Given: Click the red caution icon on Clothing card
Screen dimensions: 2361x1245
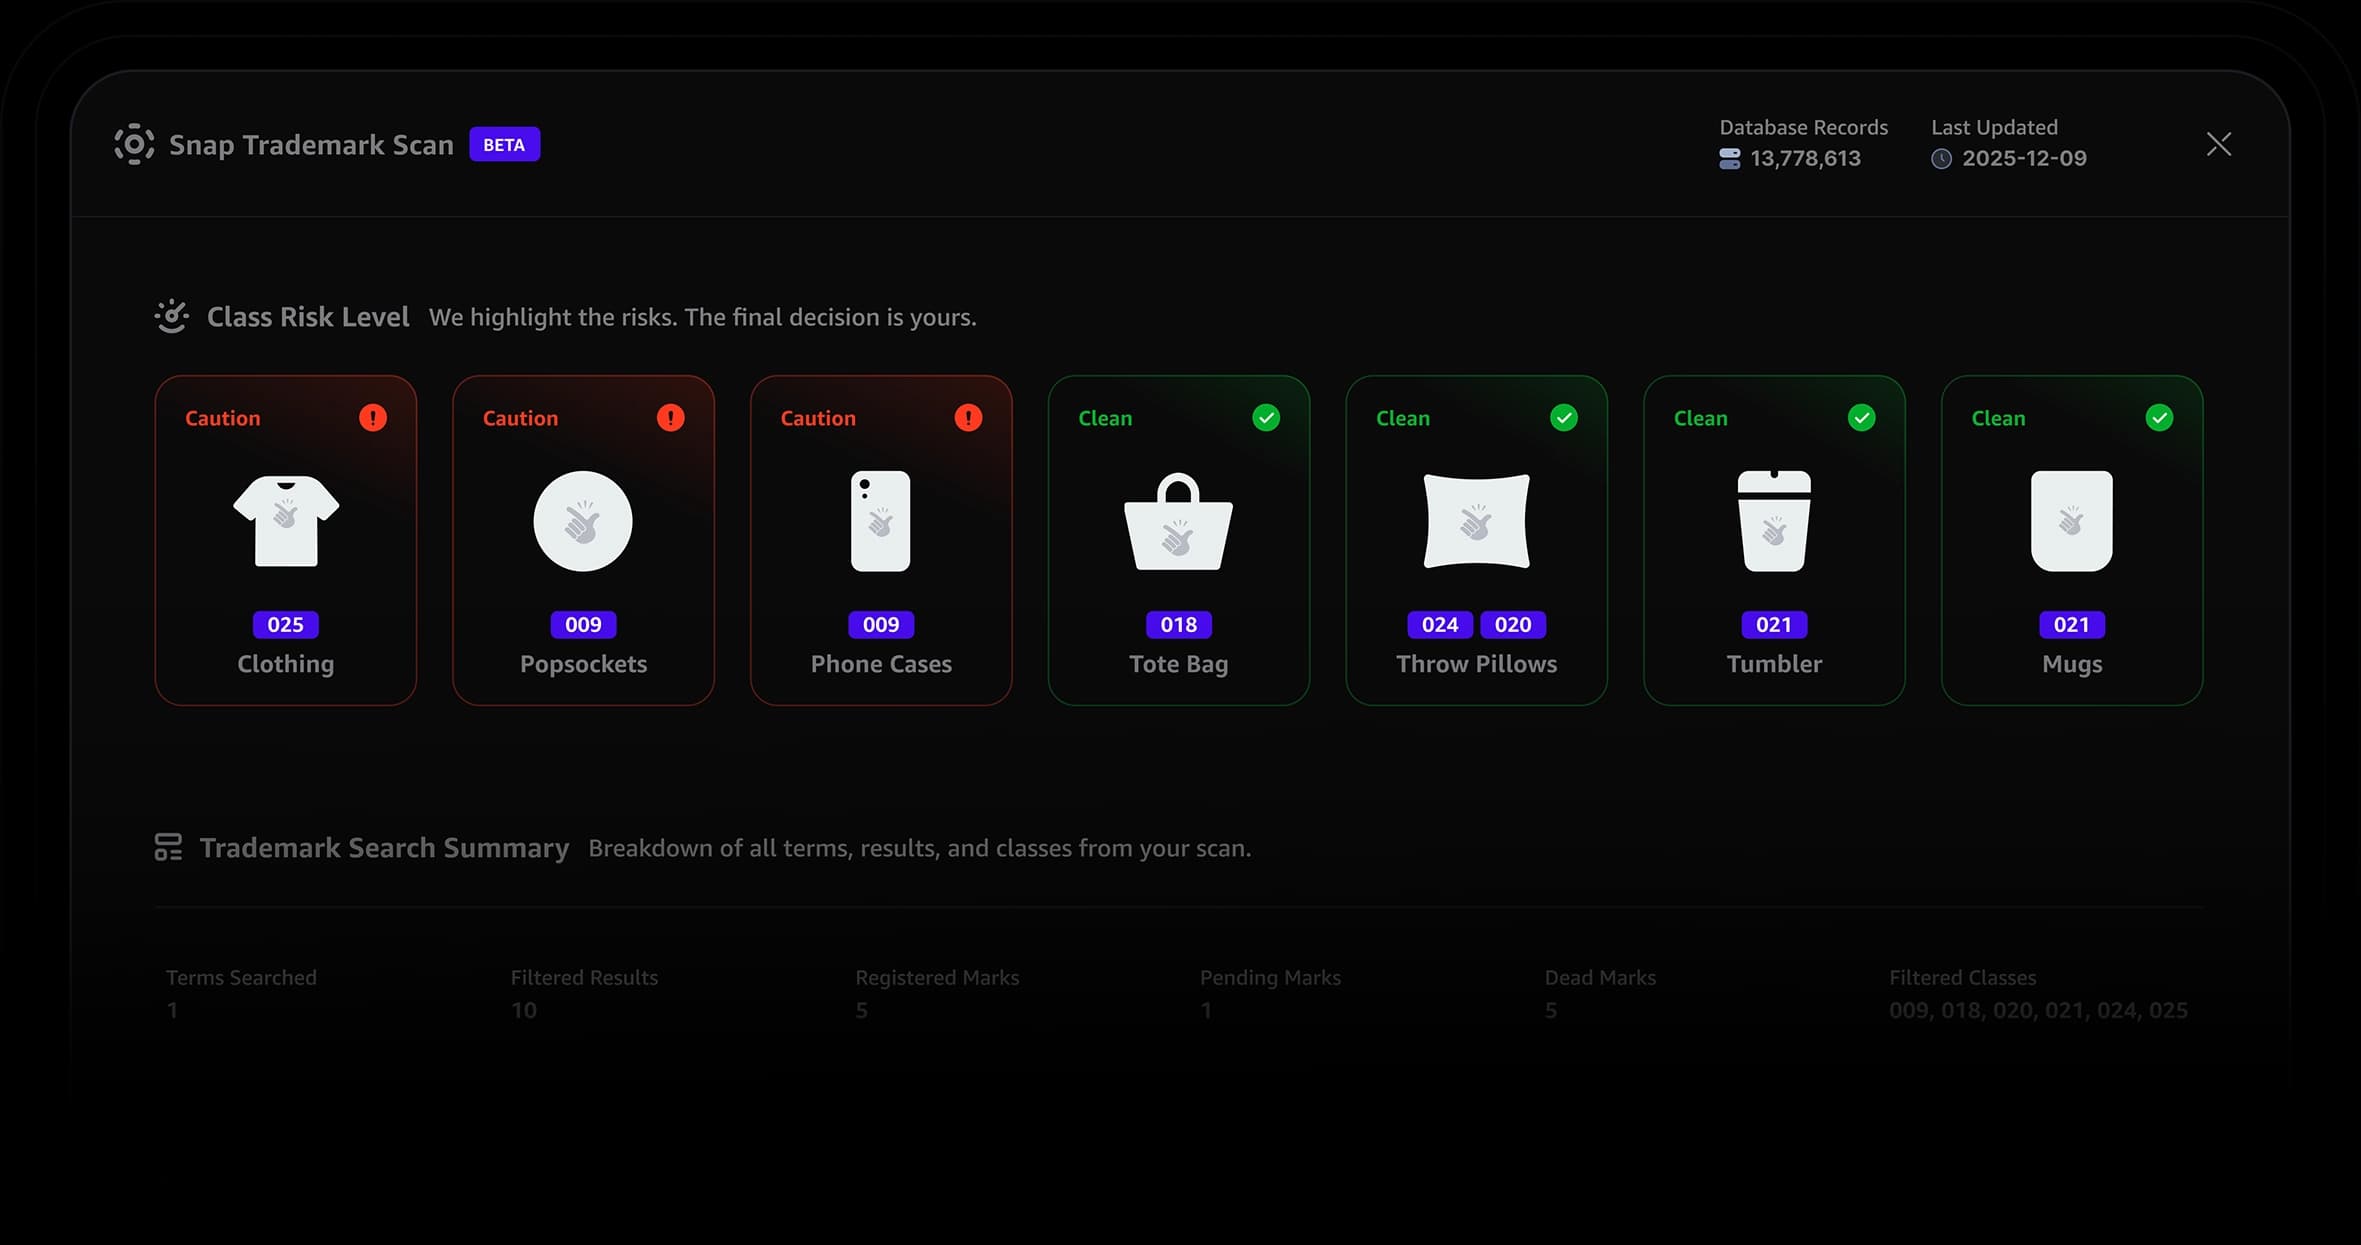Looking at the screenshot, I should [x=372, y=418].
